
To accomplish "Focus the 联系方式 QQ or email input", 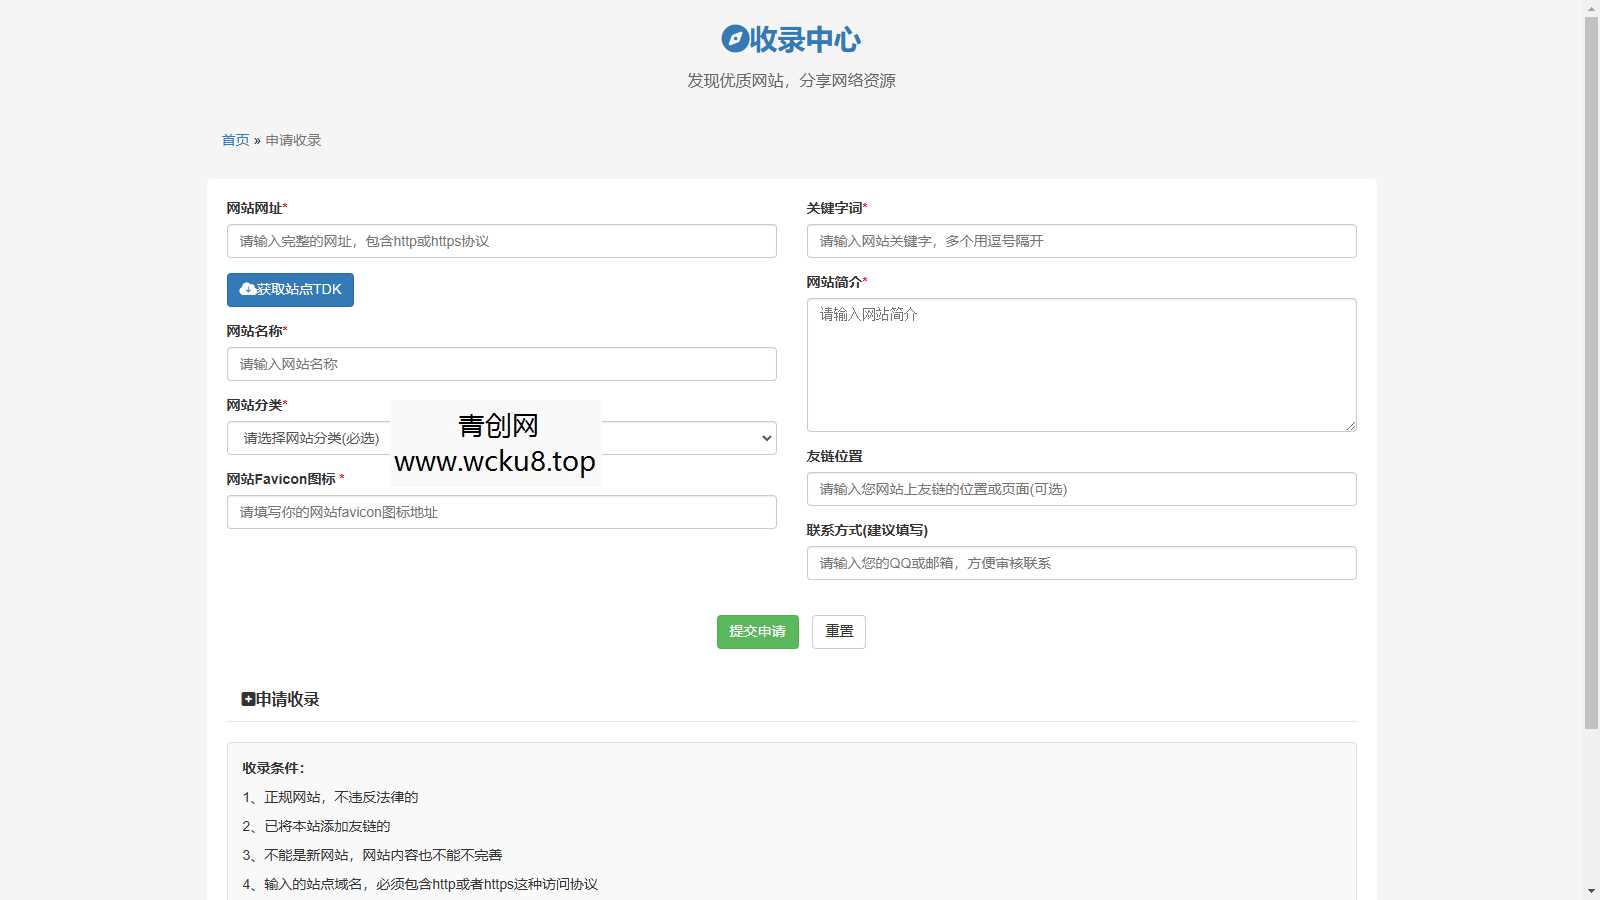I will pos(1081,563).
